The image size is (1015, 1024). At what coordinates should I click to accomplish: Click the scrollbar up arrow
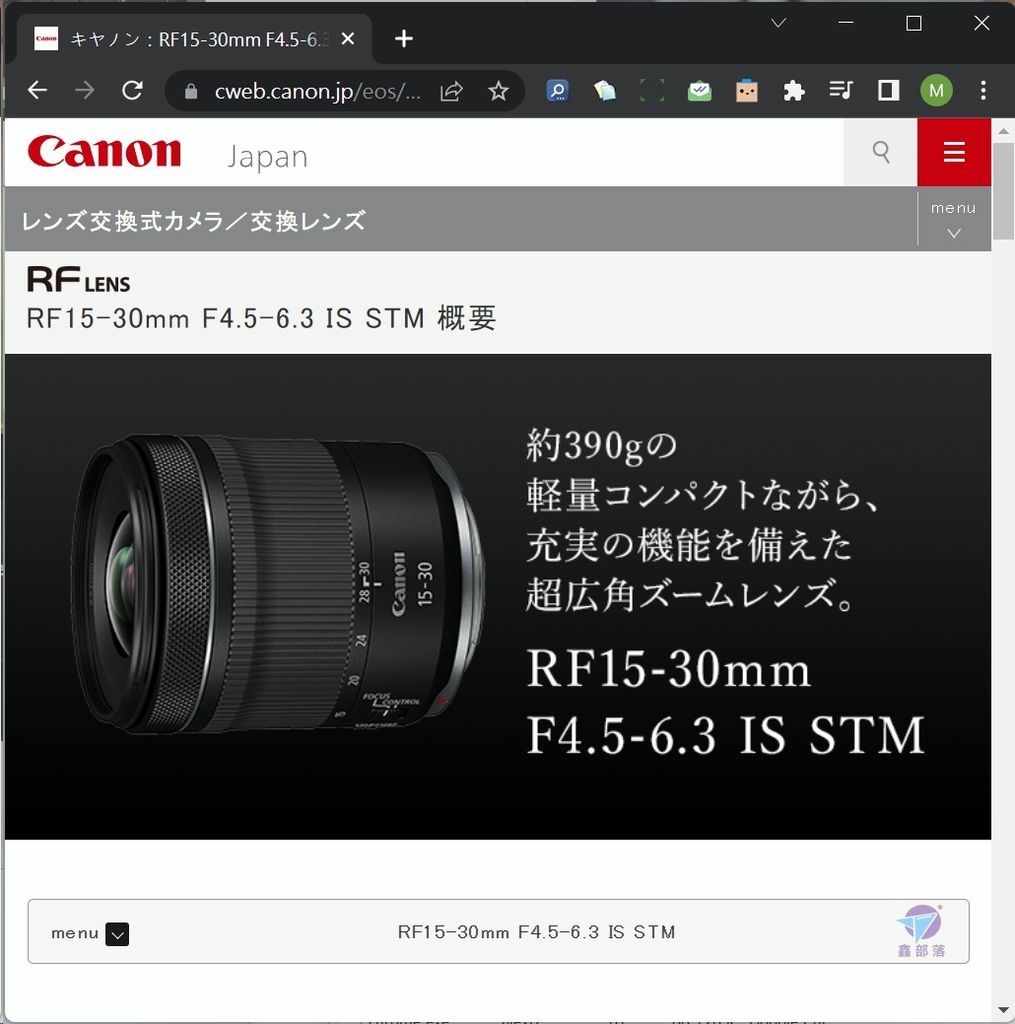point(1003,131)
